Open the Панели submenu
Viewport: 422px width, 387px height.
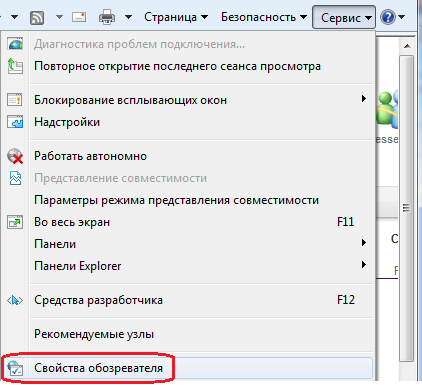click(202, 244)
